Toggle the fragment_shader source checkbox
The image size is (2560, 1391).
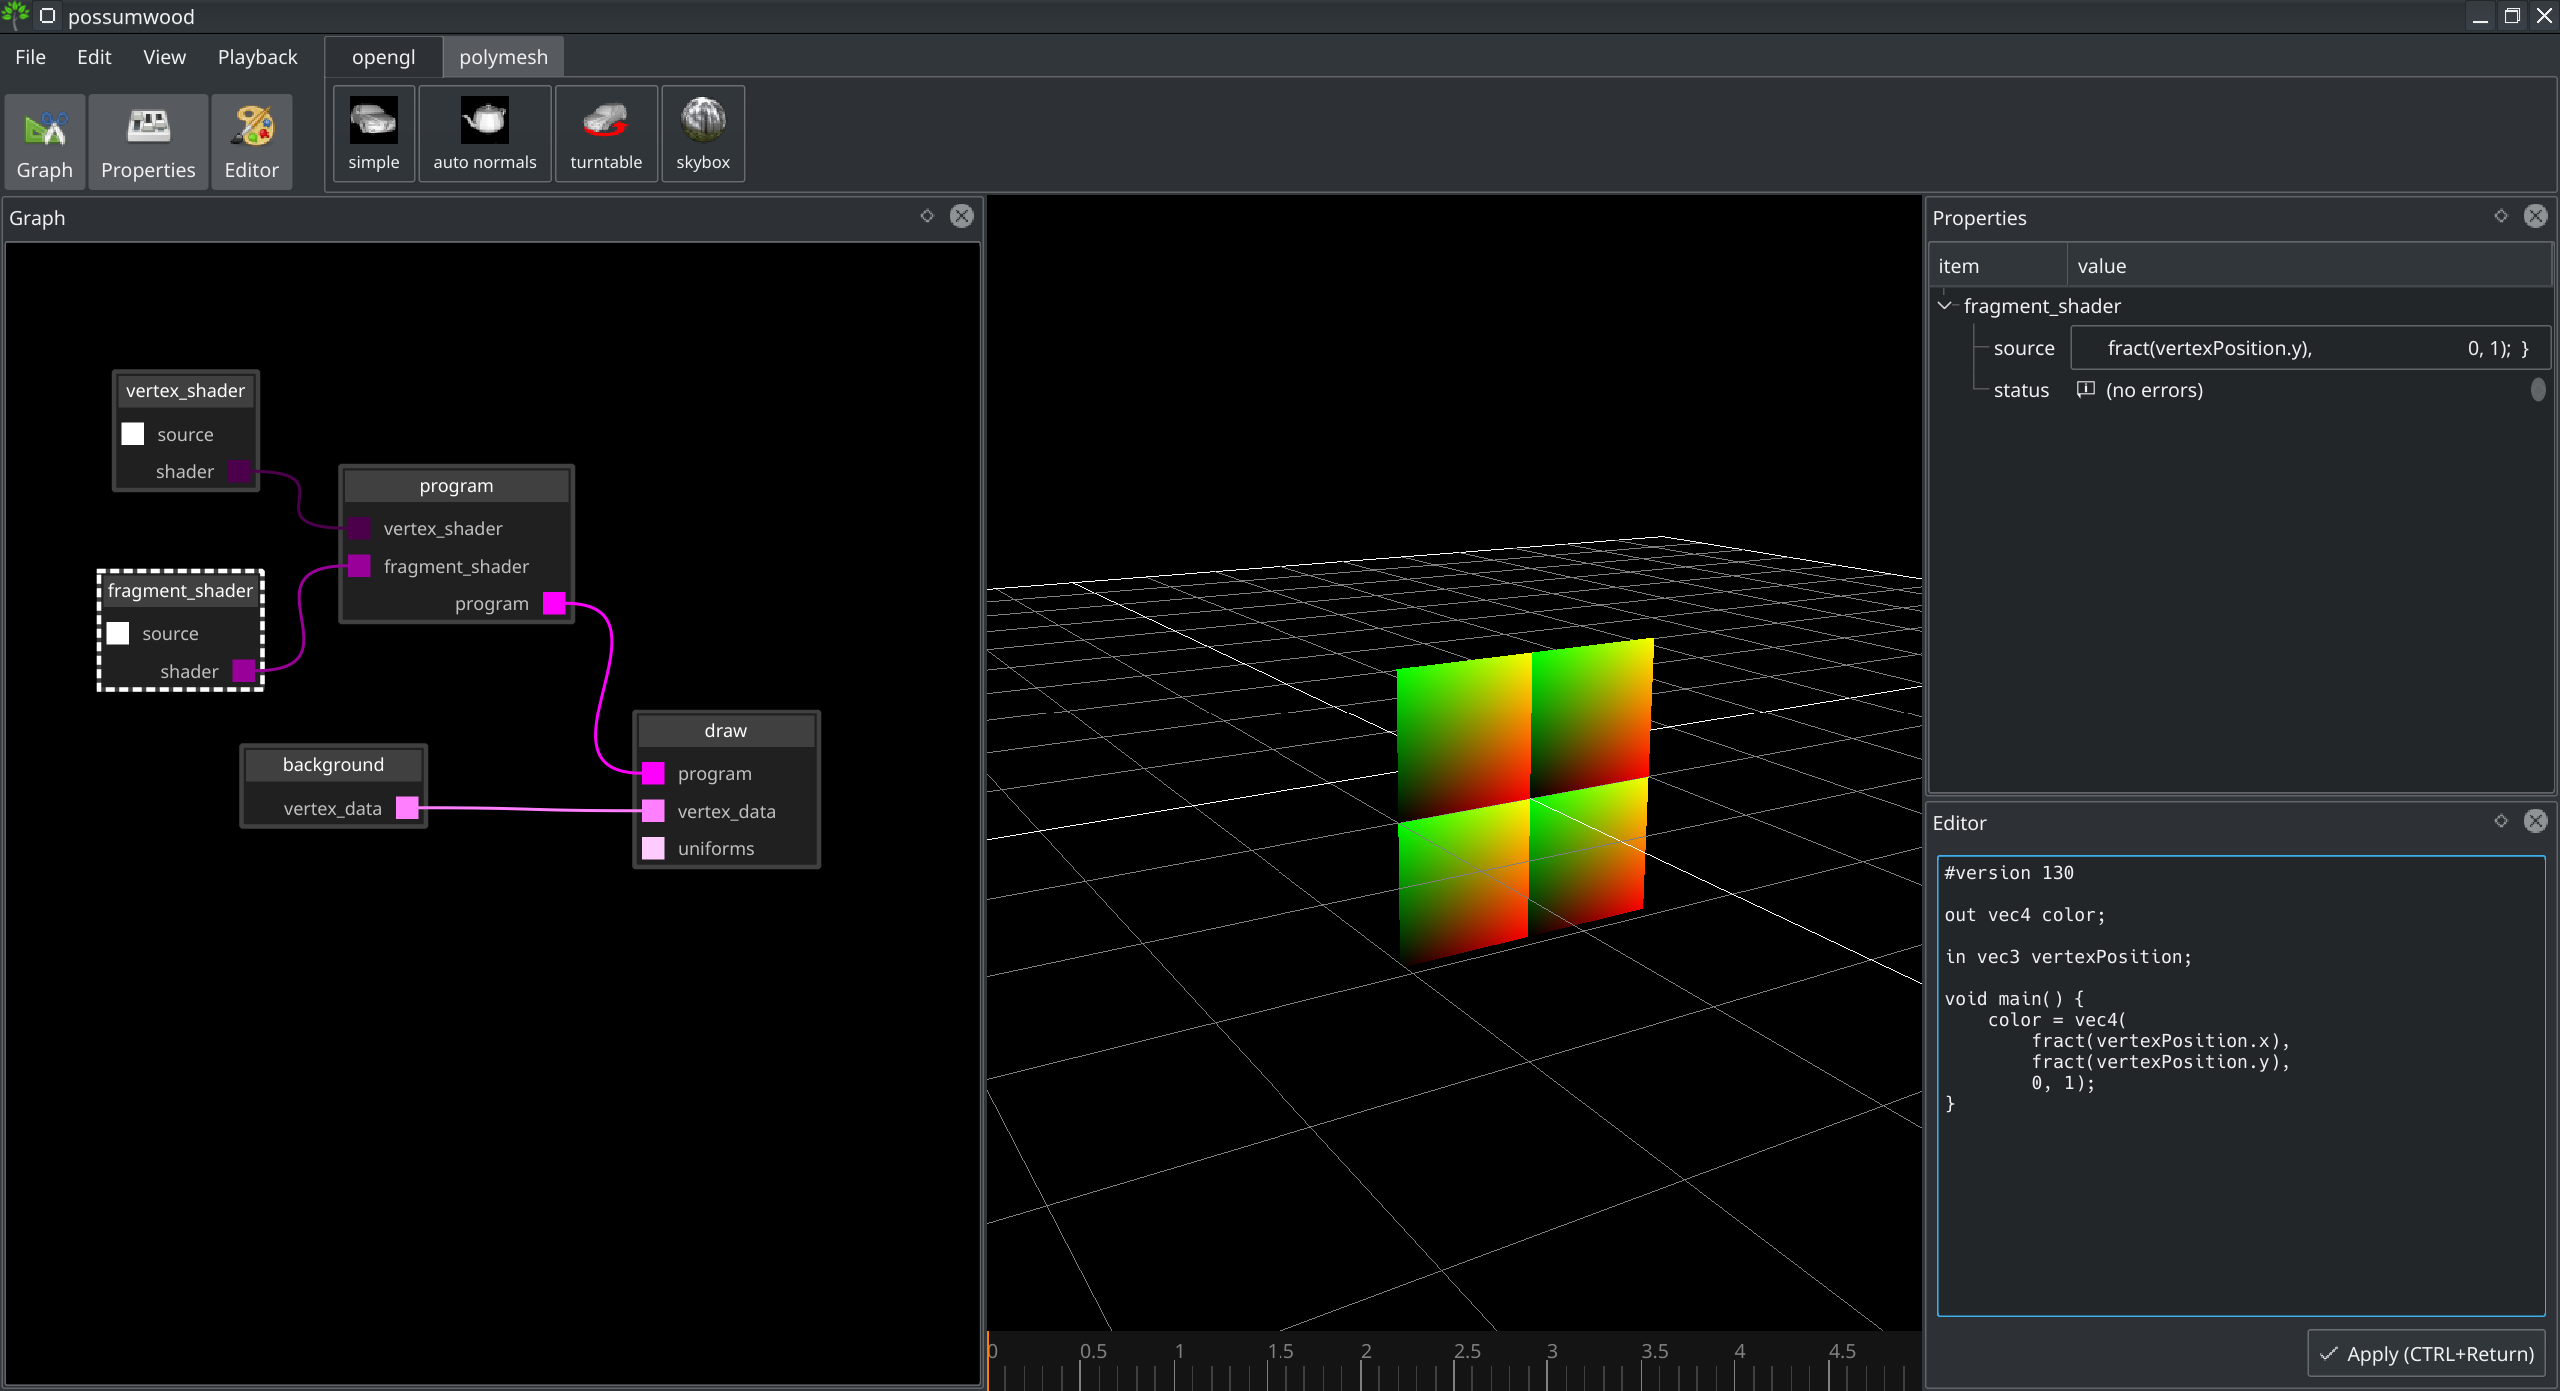(x=120, y=632)
